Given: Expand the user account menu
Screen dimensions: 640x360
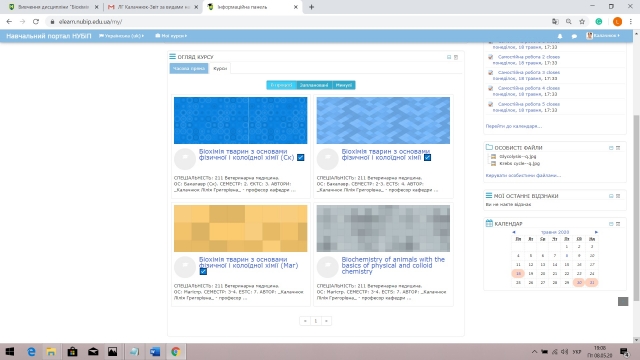Looking at the screenshot, I should [603, 36].
